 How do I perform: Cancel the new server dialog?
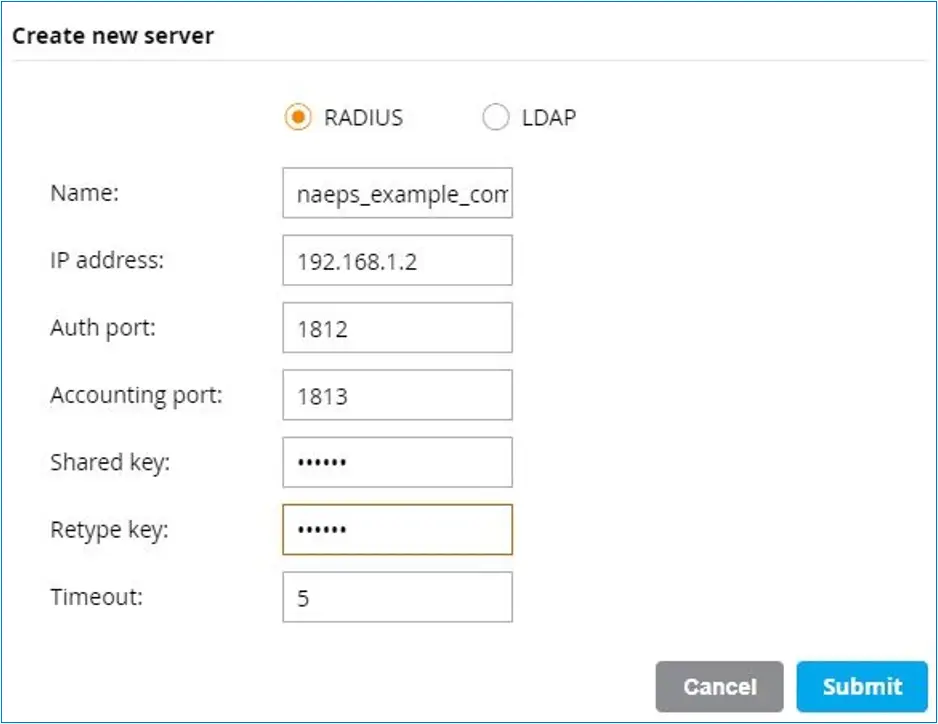719,686
